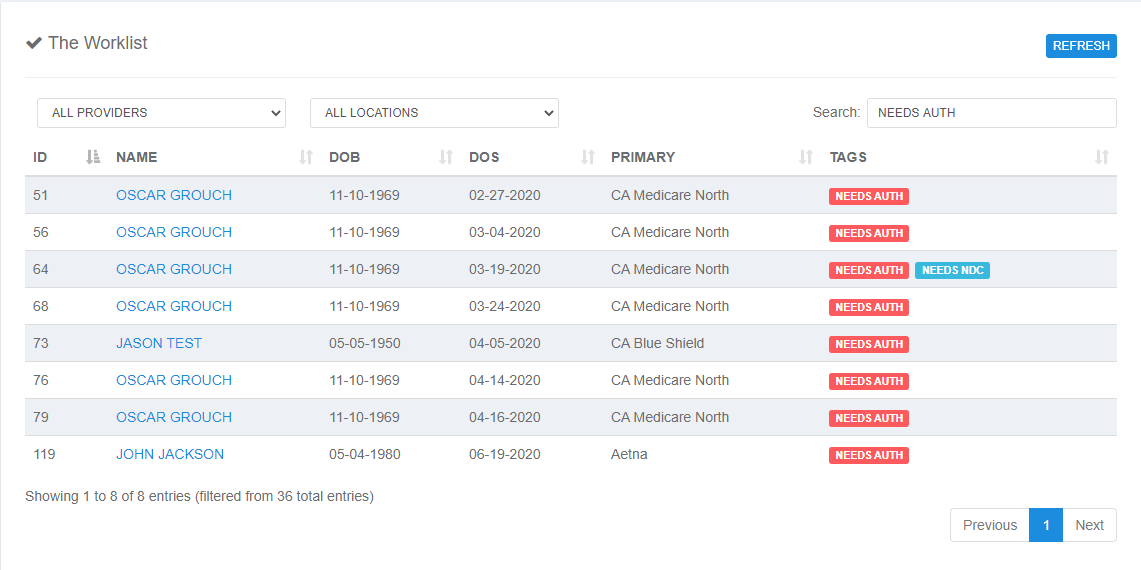The width and height of the screenshot is (1141, 570).
Task: Open OSCAR GROUCH link in row 79
Action: coord(174,417)
